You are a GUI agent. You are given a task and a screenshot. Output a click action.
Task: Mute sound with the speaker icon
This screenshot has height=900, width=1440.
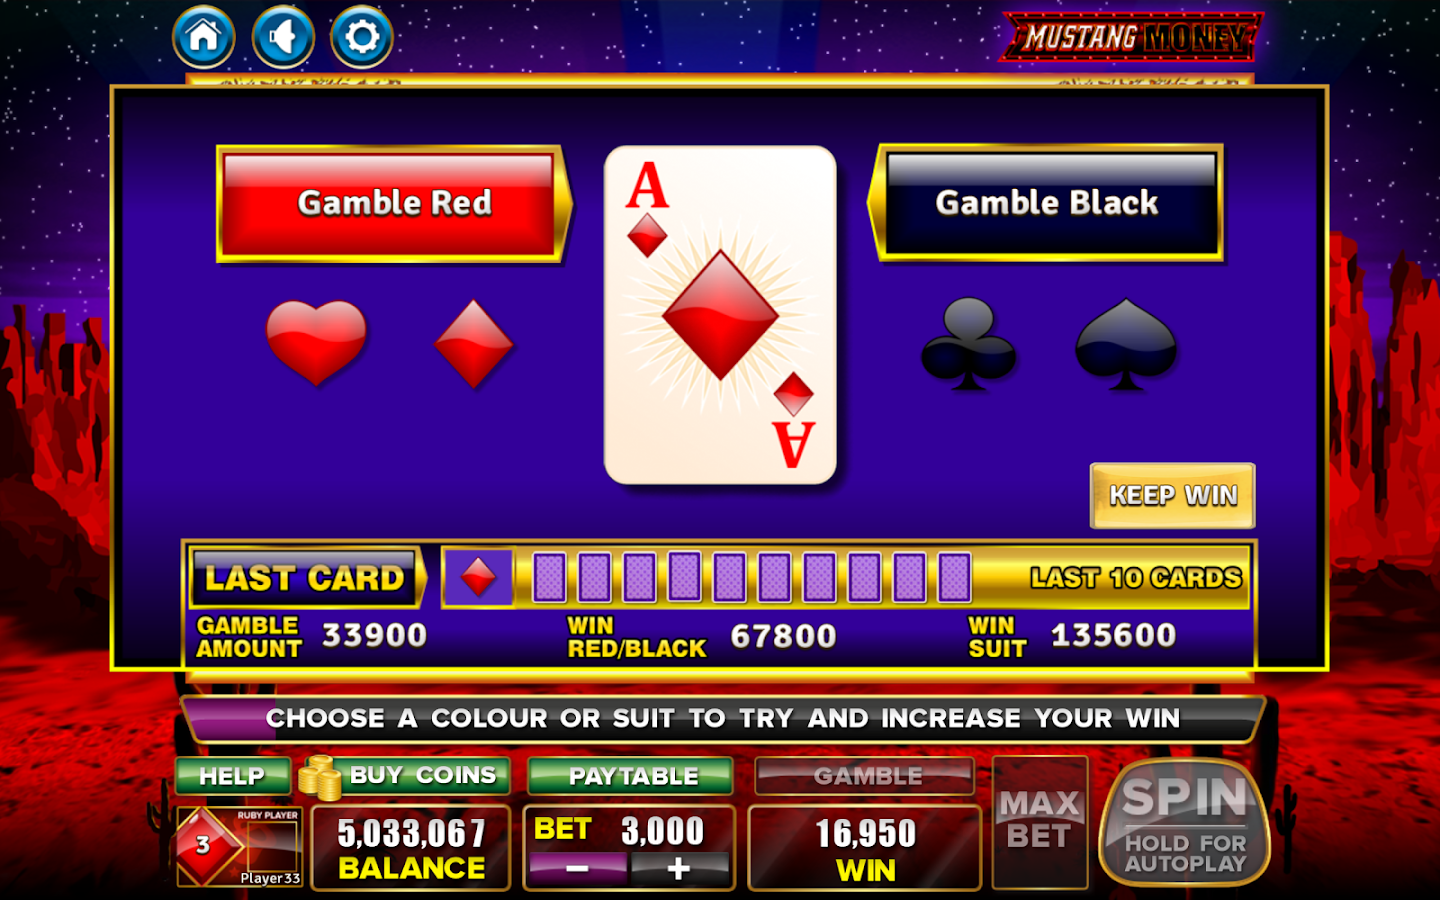(x=283, y=38)
